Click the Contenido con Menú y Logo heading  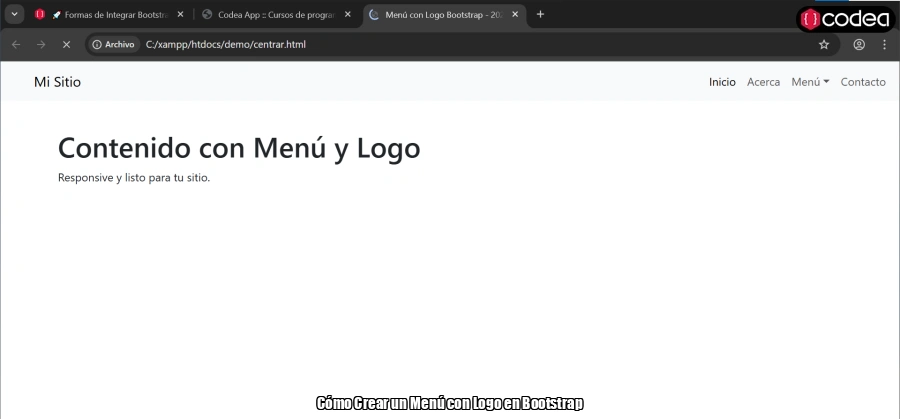[x=239, y=148]
